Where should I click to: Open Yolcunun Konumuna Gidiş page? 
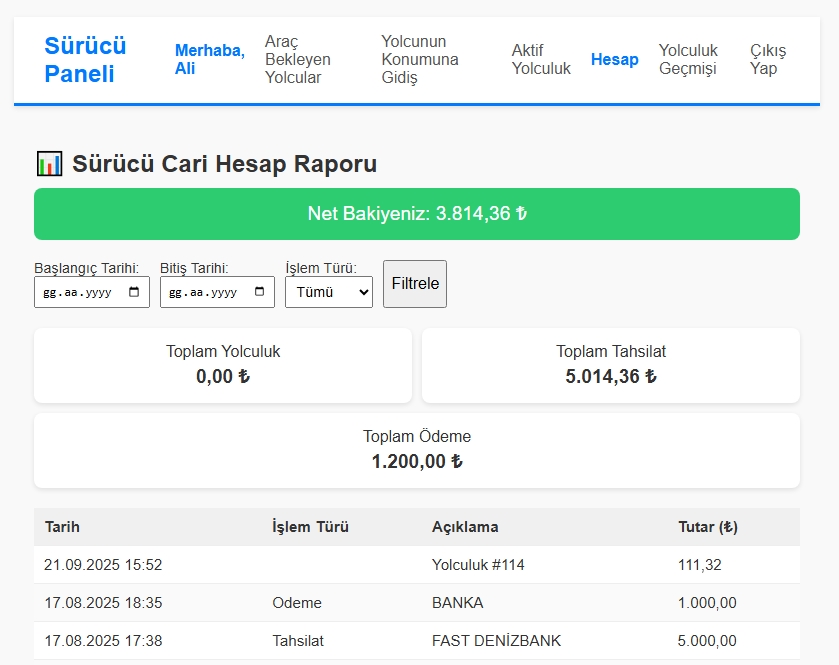click(x=418, y=60)
